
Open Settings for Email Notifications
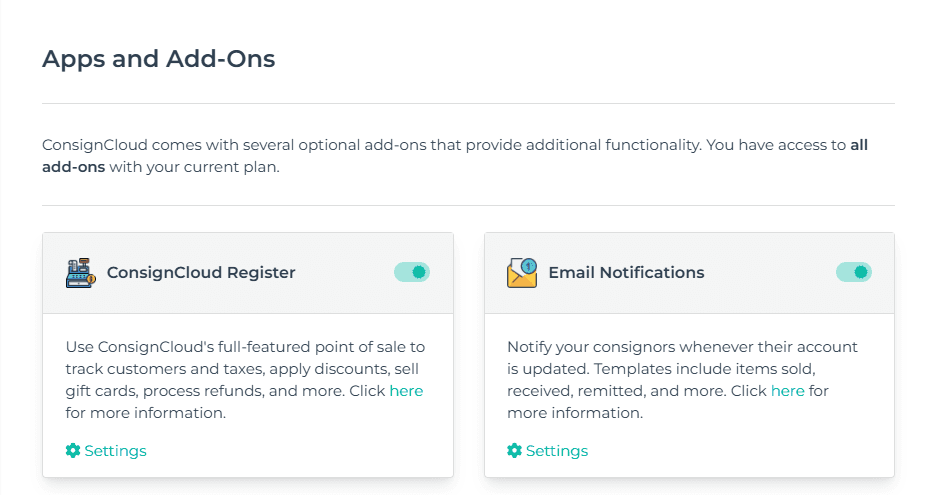(x=548, y=451)
